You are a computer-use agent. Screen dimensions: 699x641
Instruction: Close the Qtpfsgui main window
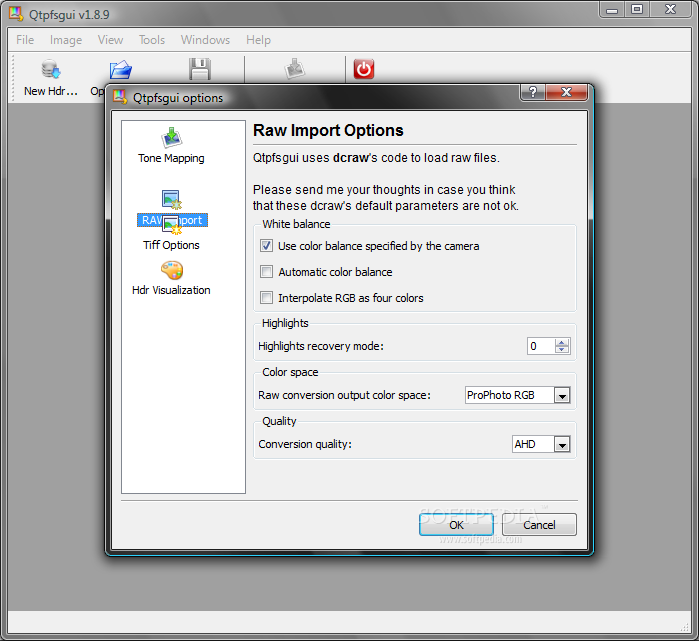pos(670,9)
